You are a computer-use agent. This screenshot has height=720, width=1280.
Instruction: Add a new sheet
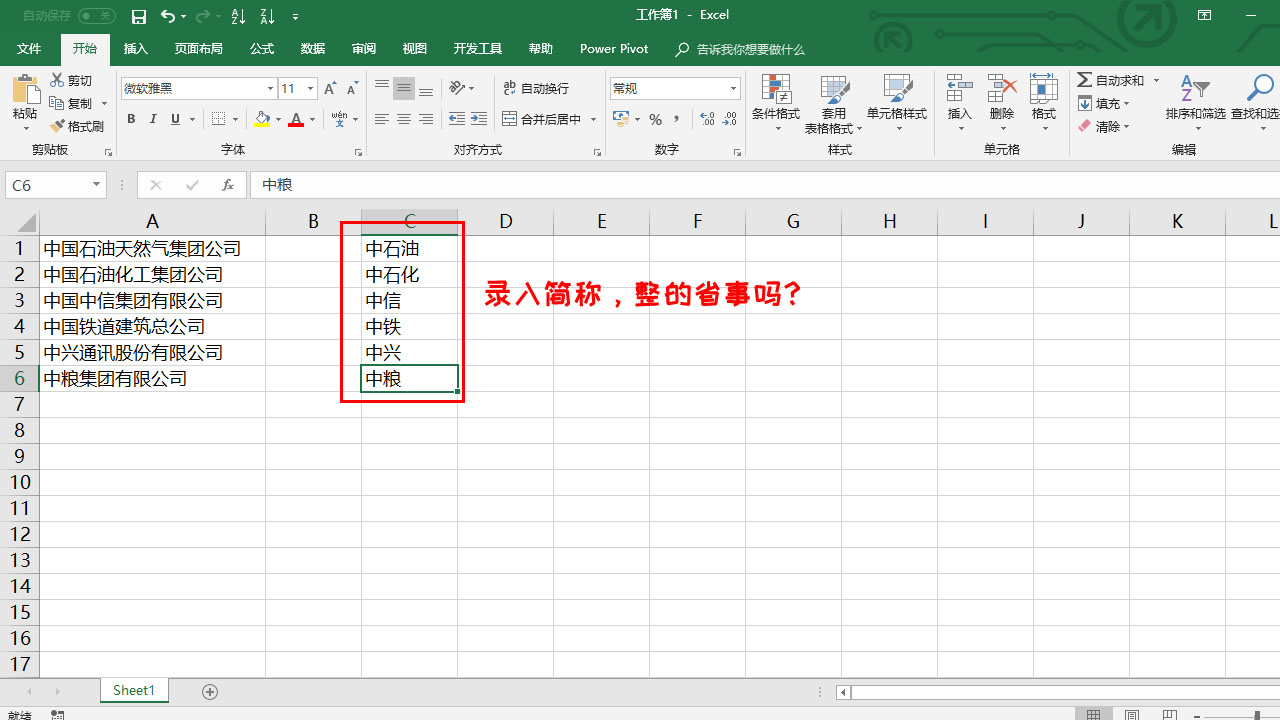(x=210, y=691)
